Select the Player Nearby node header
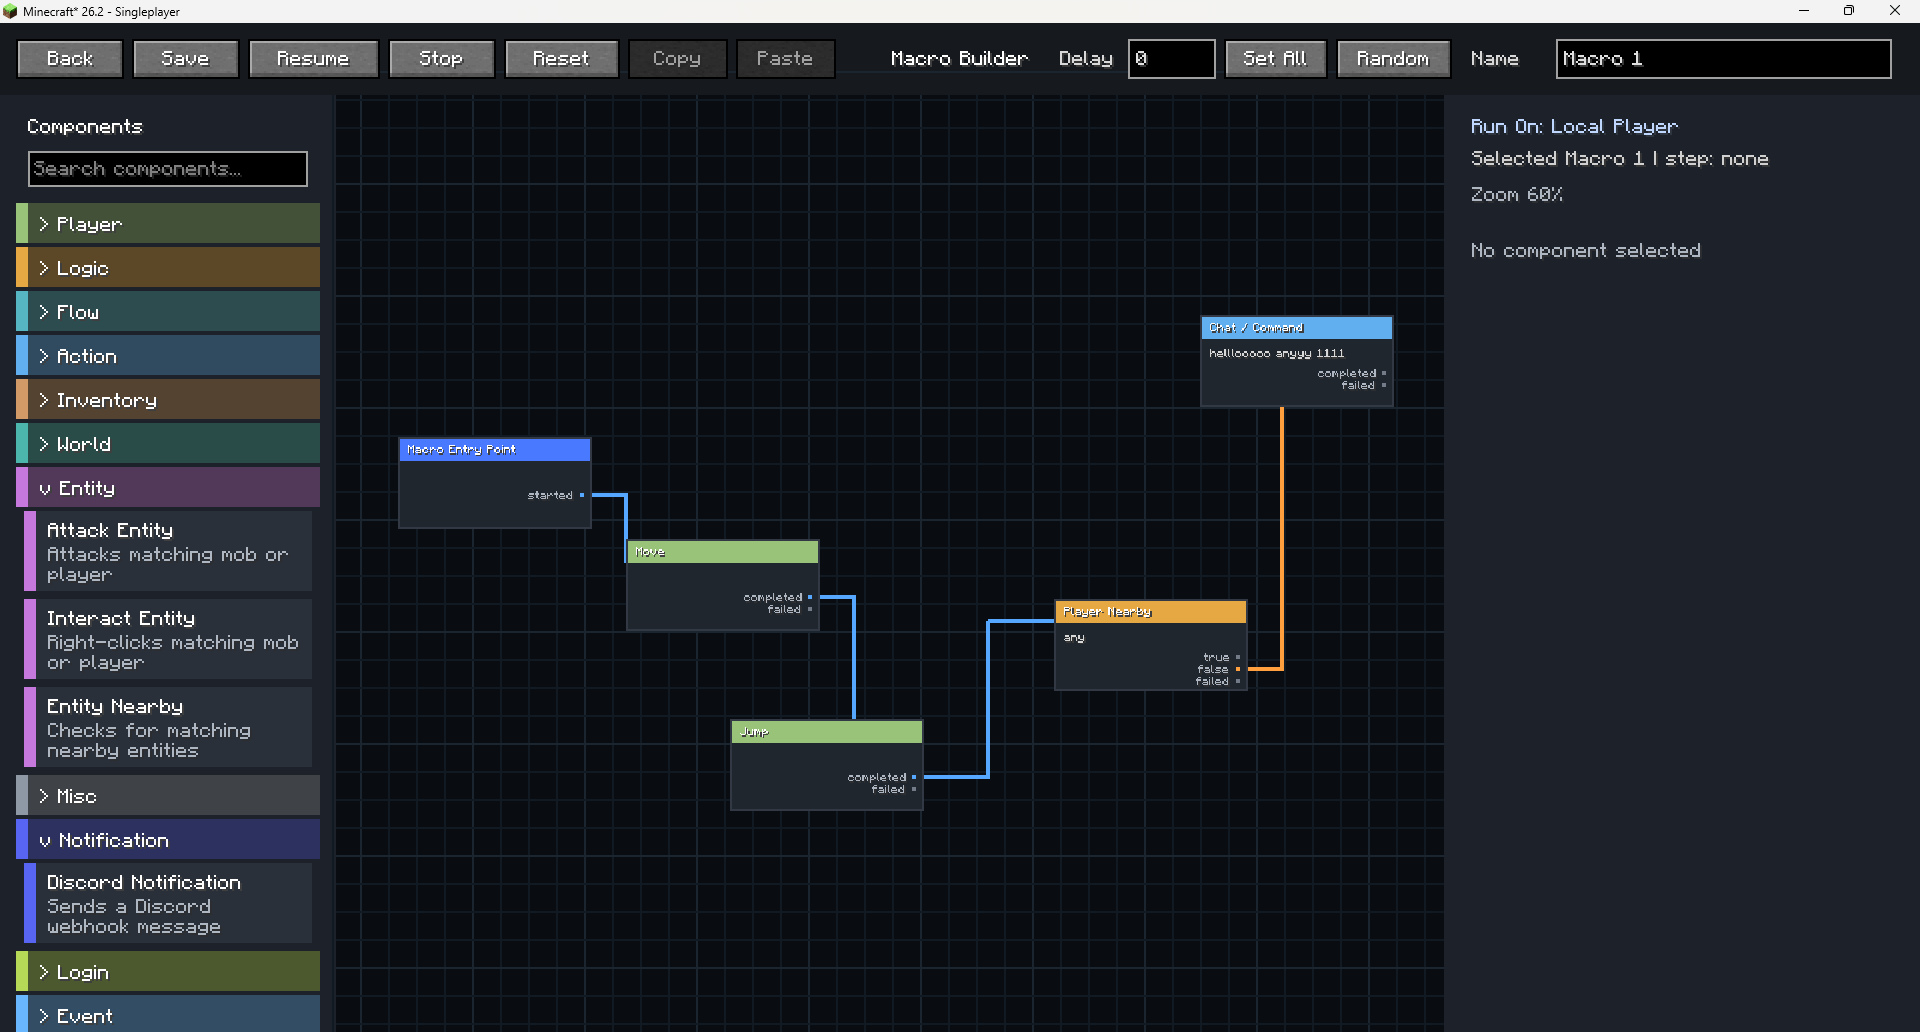Screen dimensions: 1920x1032 1151,612
